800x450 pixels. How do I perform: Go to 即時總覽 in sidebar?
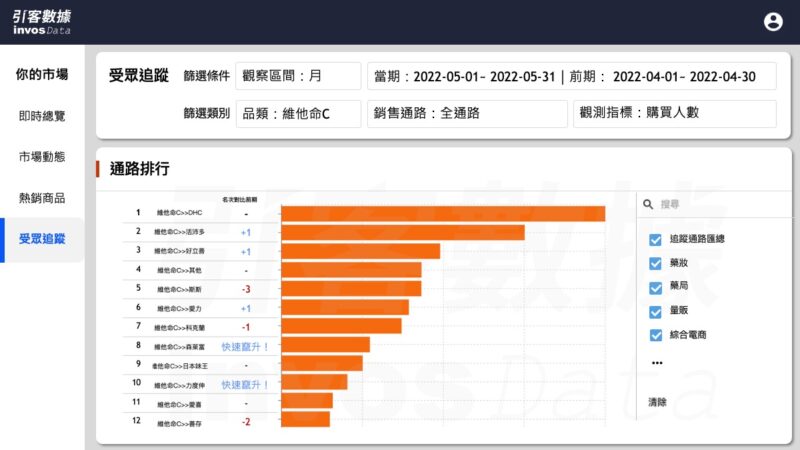tap(42, 116)
